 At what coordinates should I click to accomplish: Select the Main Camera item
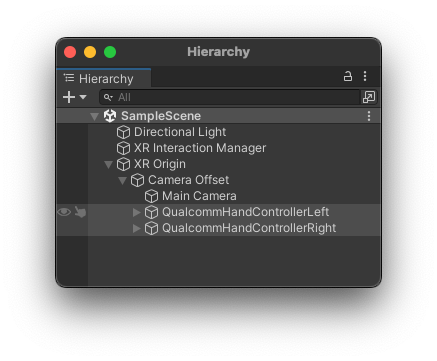click(x=199, y=196)
